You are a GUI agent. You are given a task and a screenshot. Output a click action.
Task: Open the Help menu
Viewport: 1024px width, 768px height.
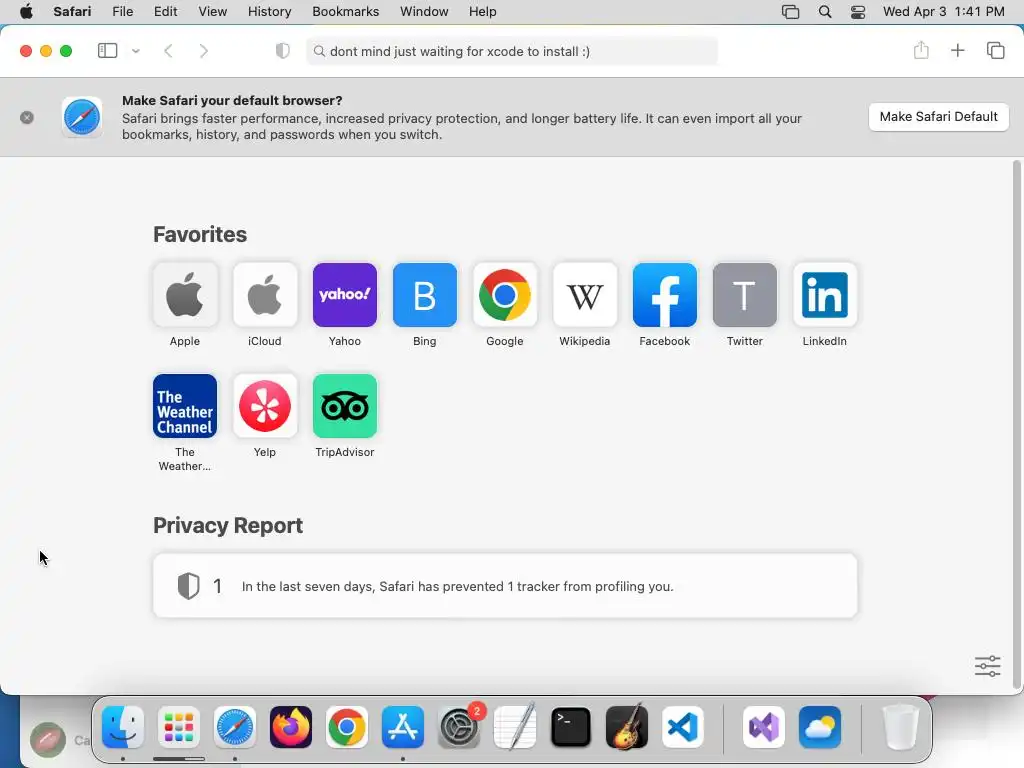(x=483, y=12)
